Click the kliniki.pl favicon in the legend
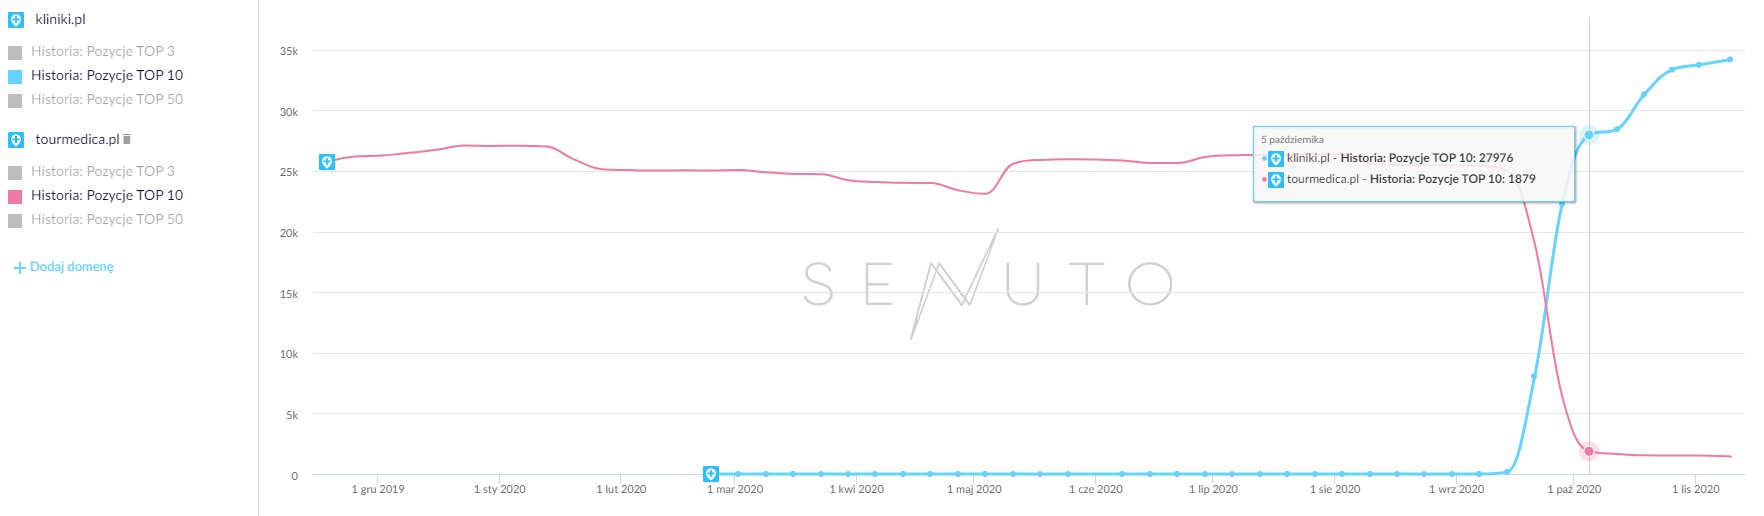The image size is (1764, 516). point(16,20)
